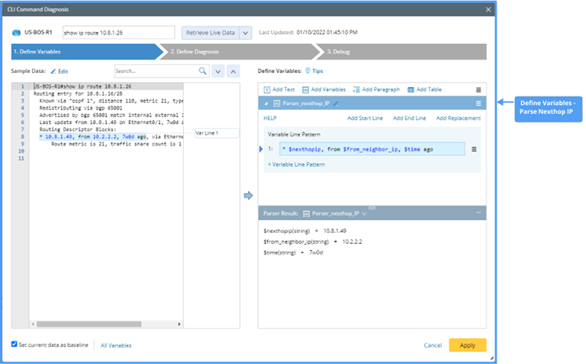
Task: Close the CLI Command Diagnosis dialog
Action: 488,9
